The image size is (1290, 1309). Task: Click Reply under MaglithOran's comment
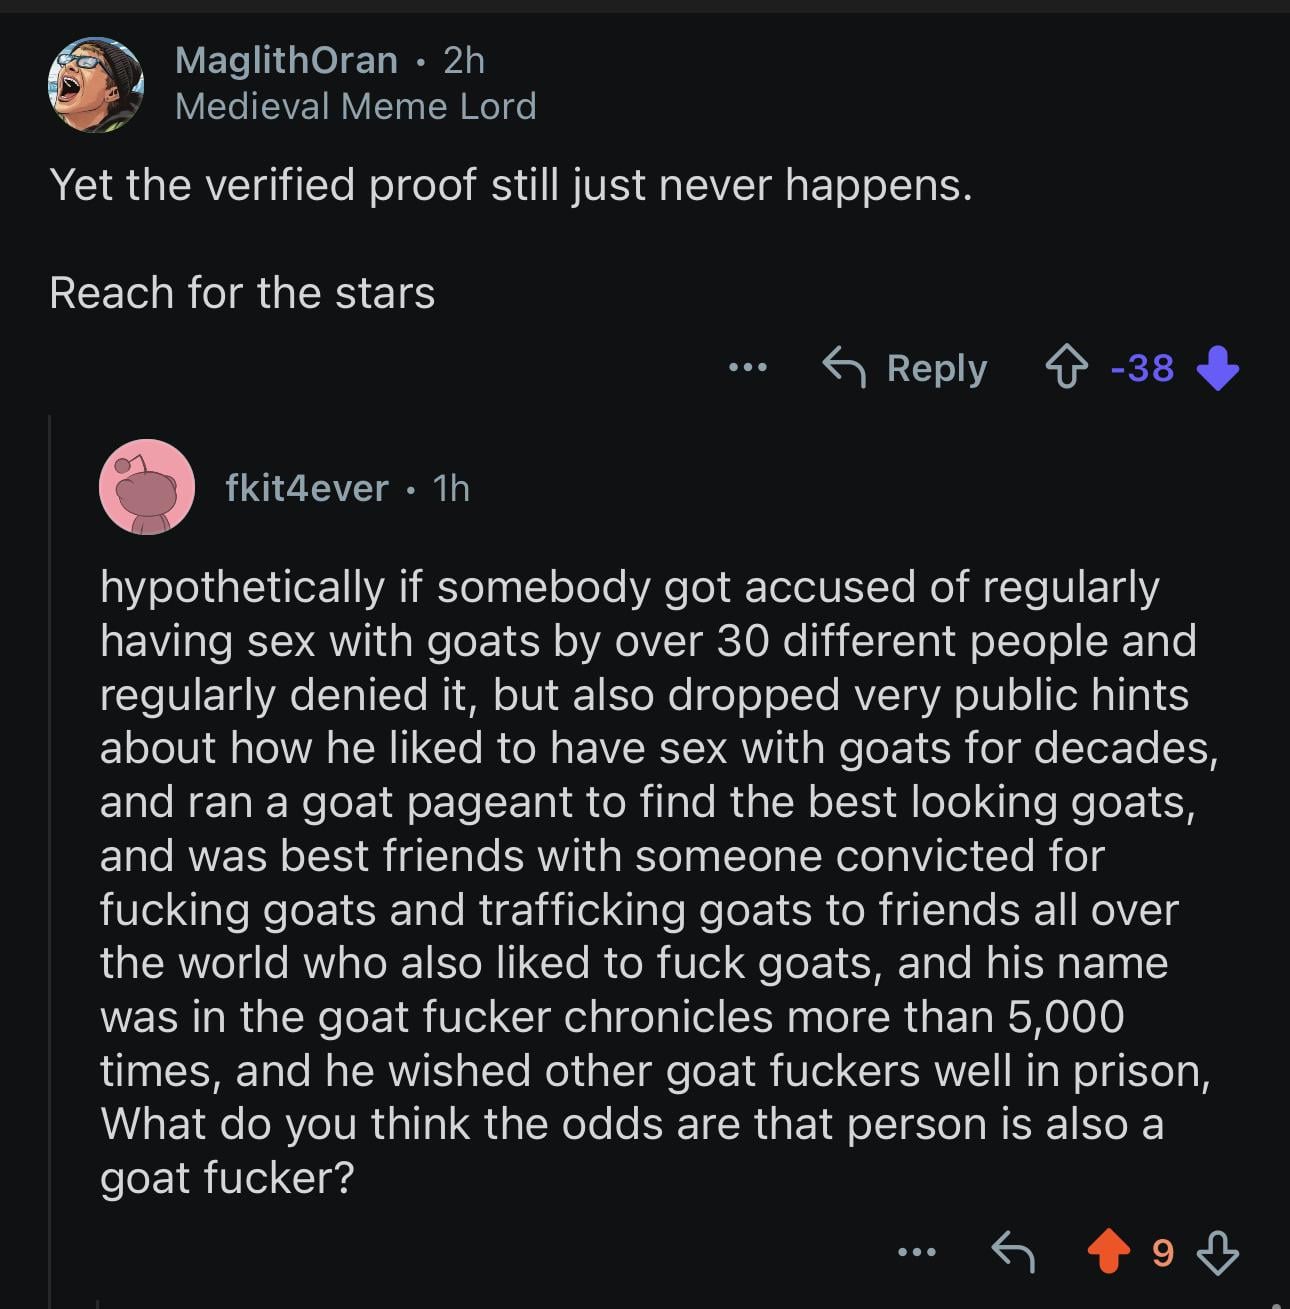(x=905, y=368)
